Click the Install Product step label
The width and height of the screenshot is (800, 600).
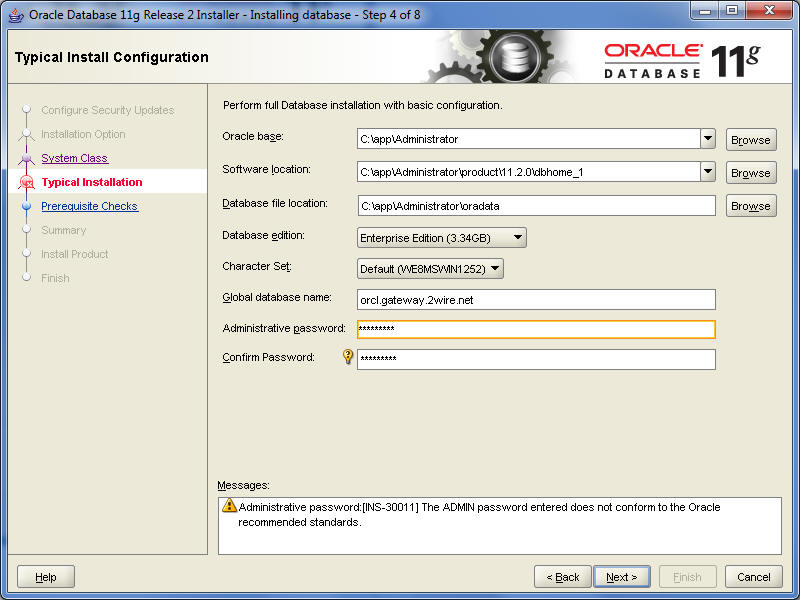click(74, 254)
